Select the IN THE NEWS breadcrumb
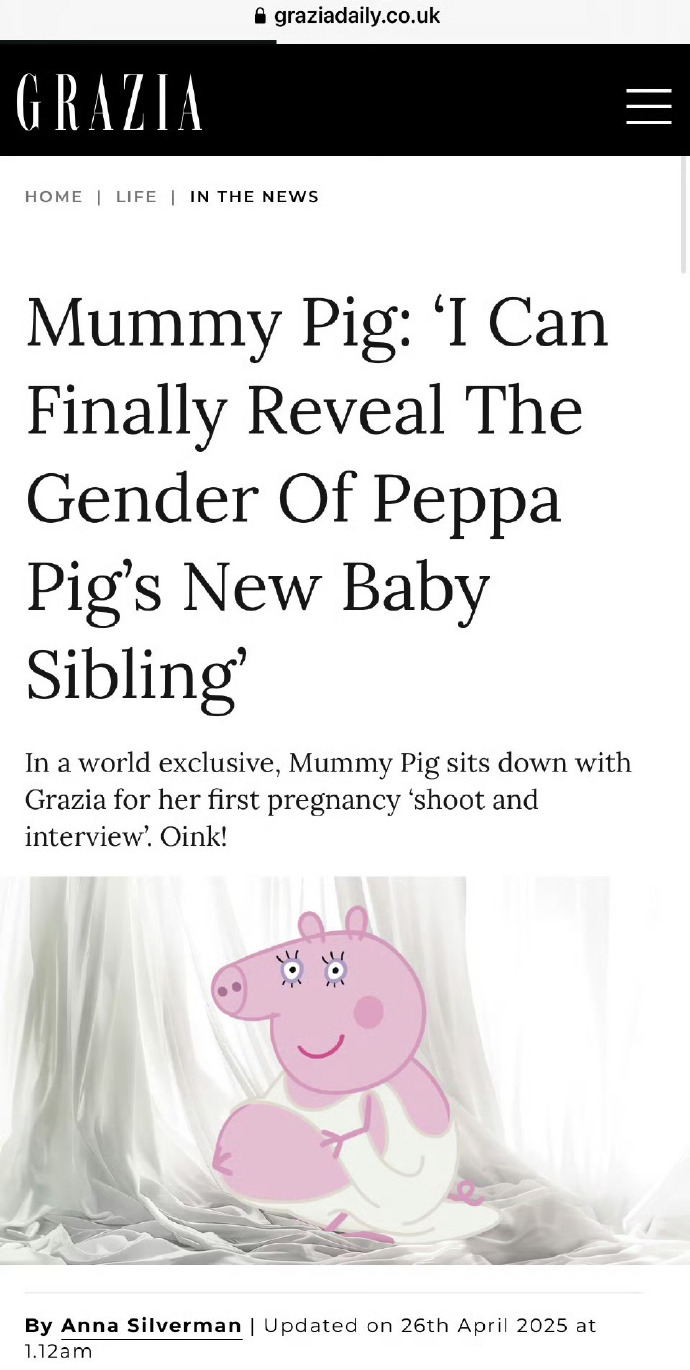This screenshot has height=1370, width=690. click(x=254, y=197)
